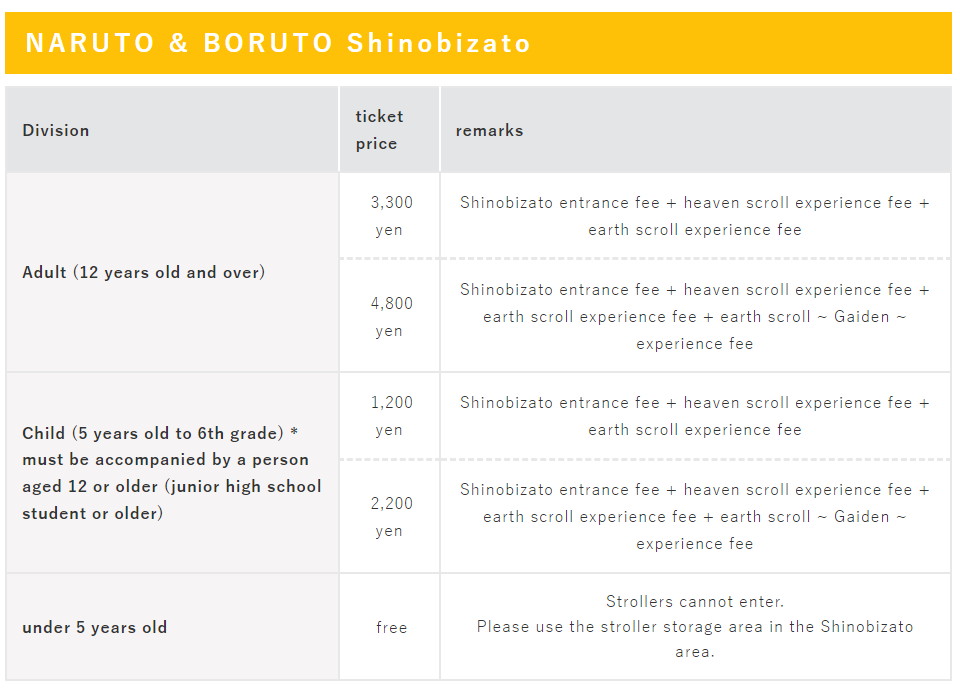Image resolution: width=960 pixels, height=690 pixels.
Task: Select the child Gaiden experience fee remarks
Action: (695, 516)
